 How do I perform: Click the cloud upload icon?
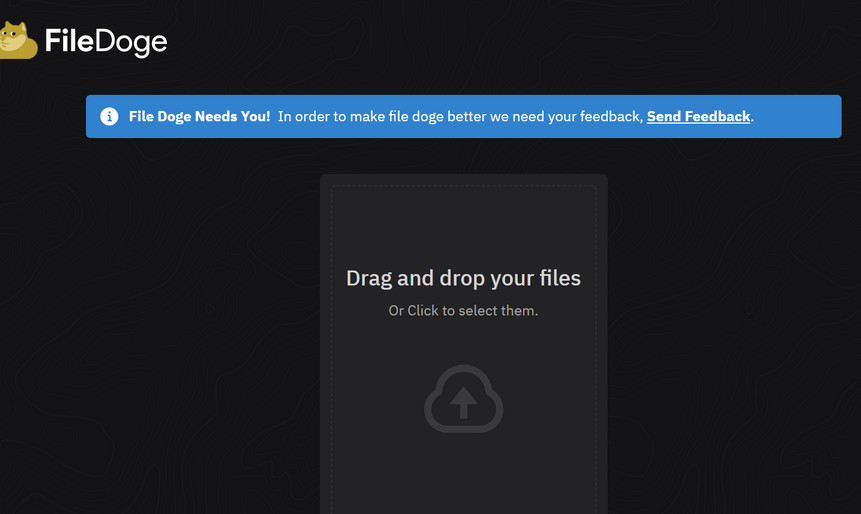pyautogui.click(x=463, y=399)
